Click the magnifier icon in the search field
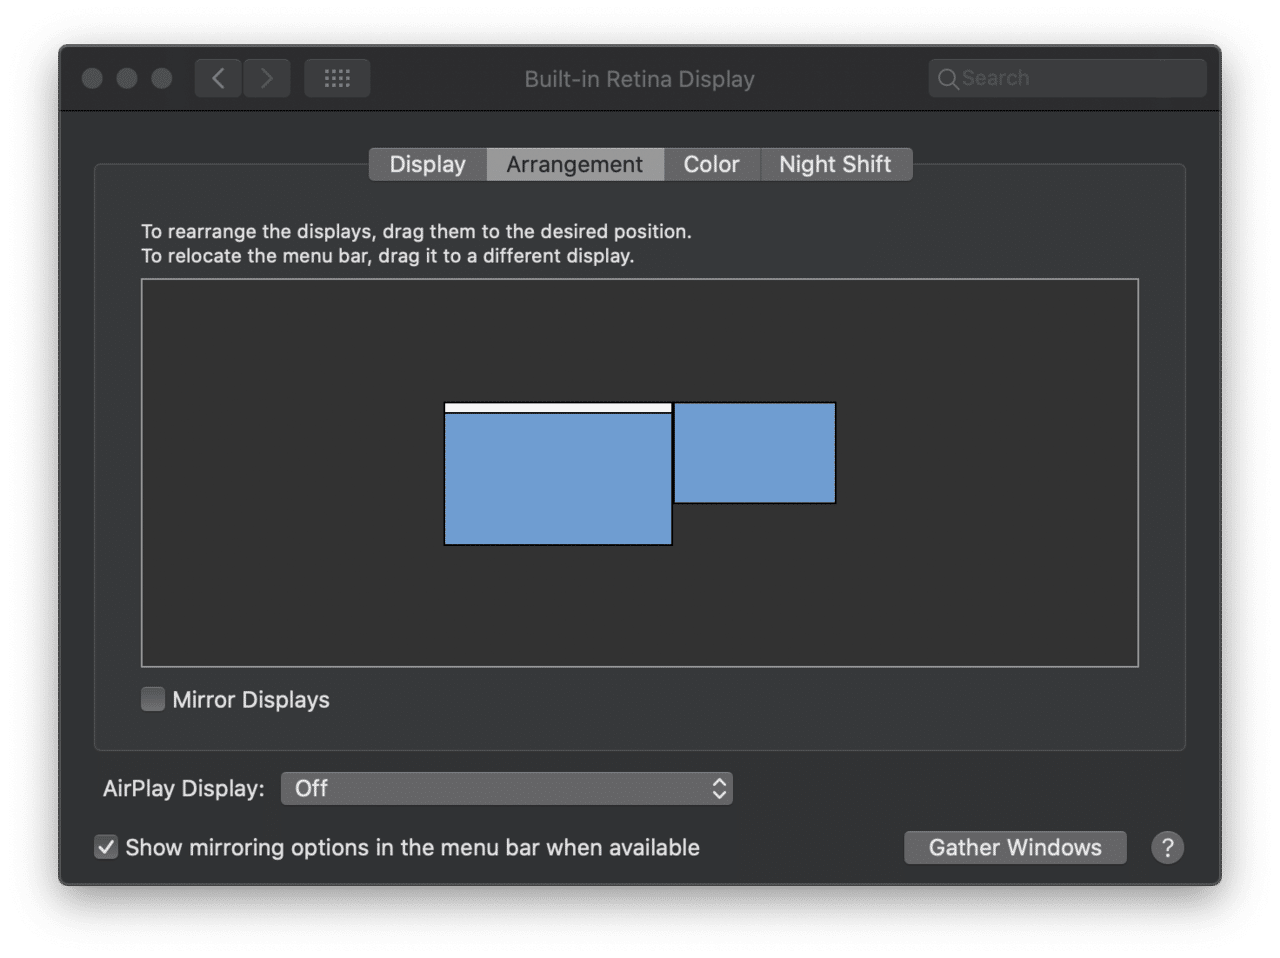 (x=947, y=78)
